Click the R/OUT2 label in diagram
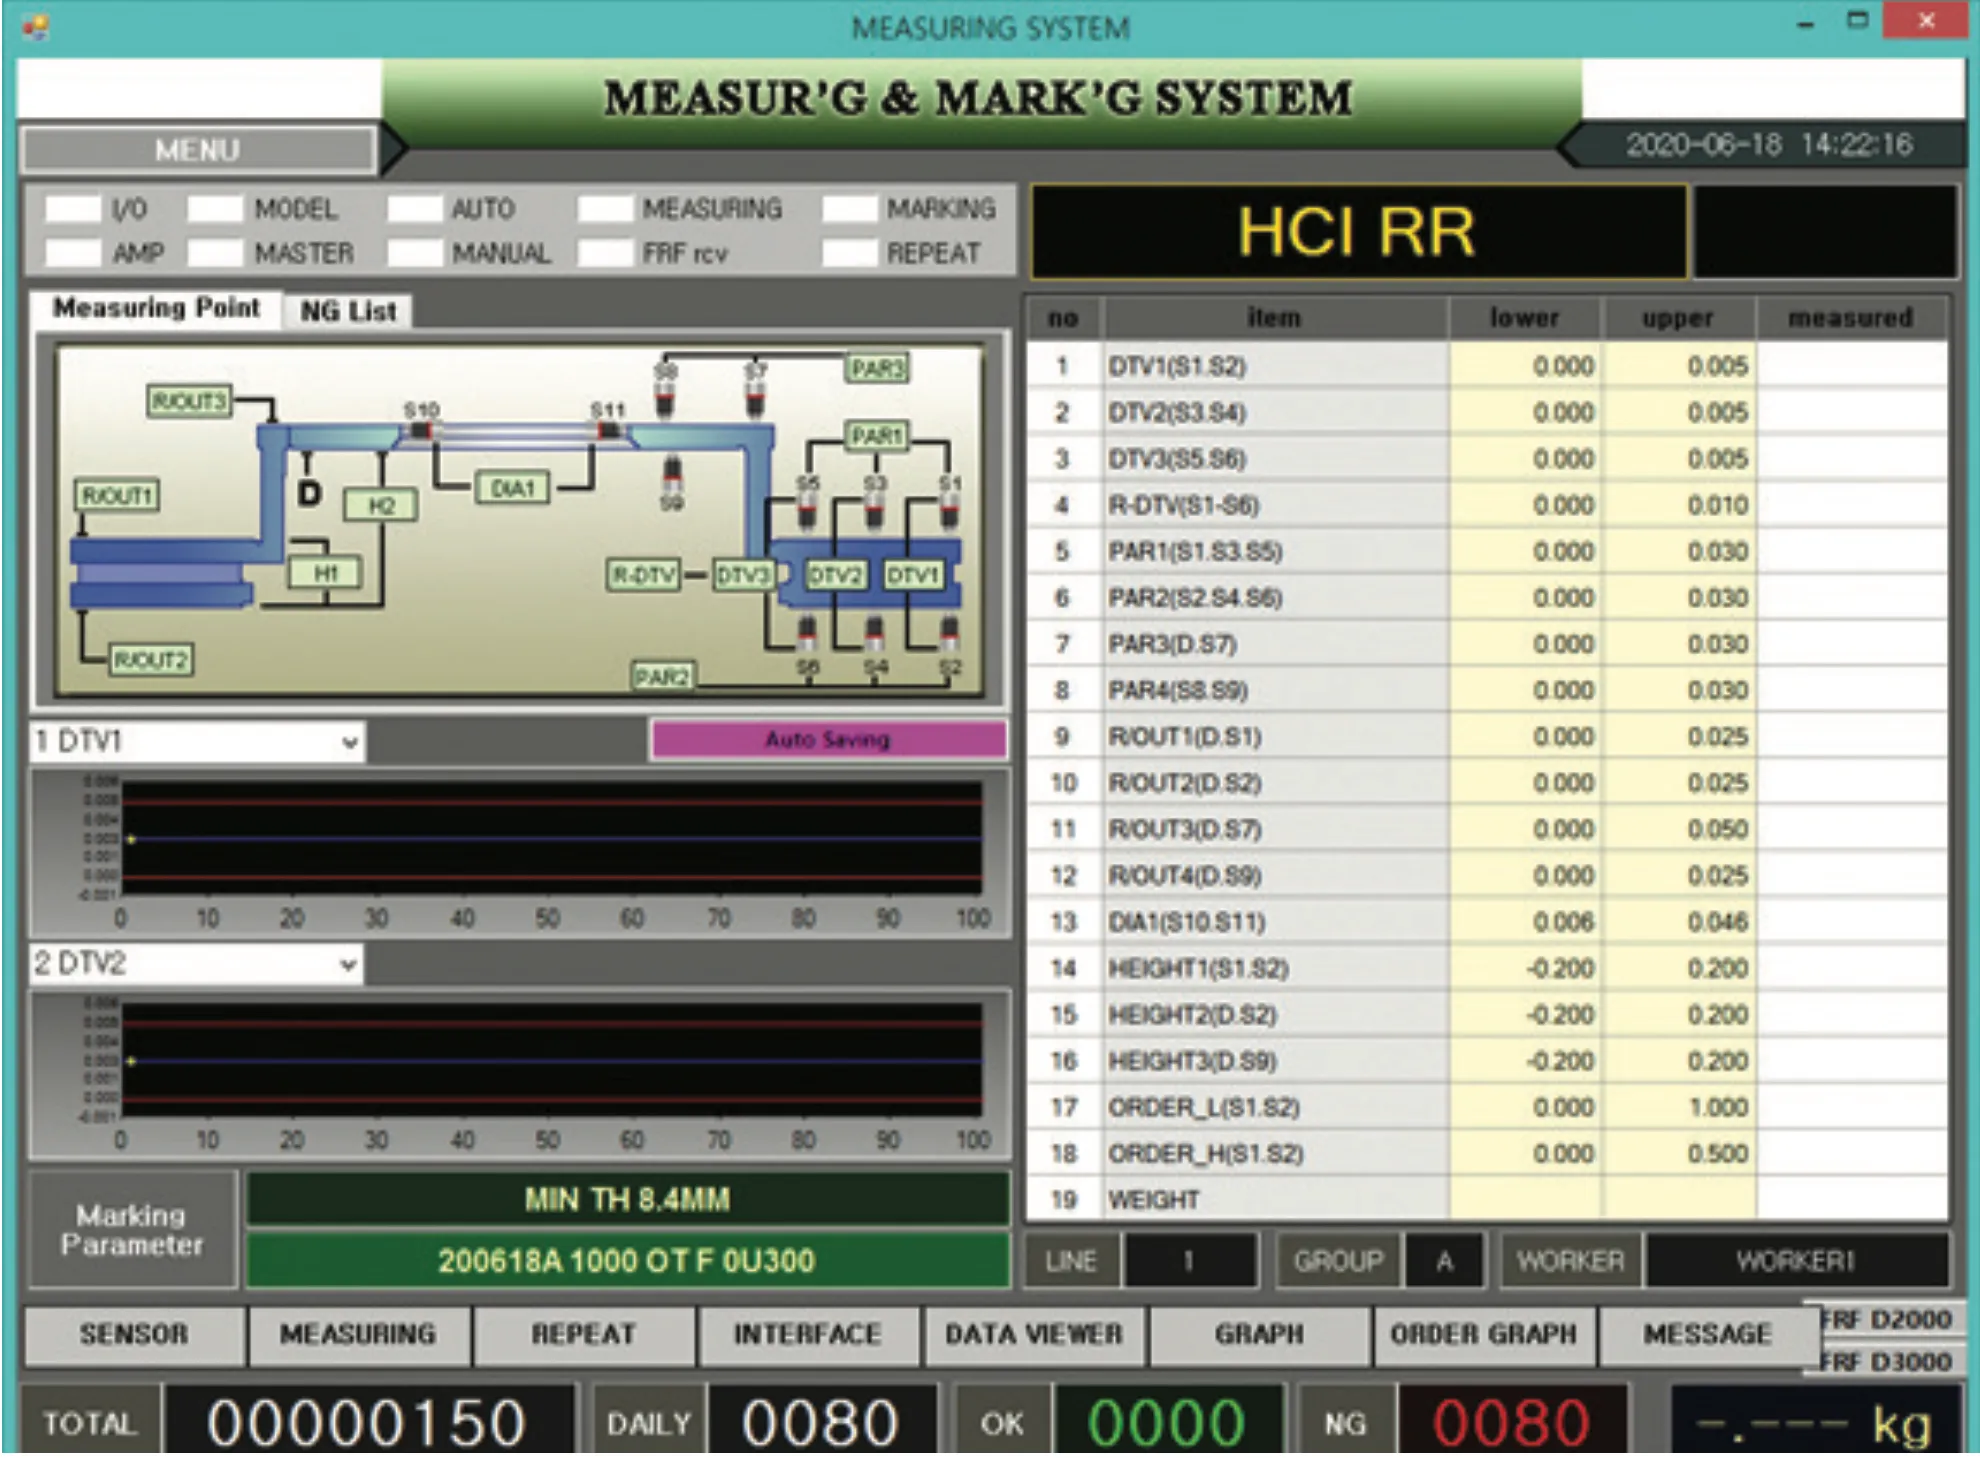The width and height of the screenshot is (1980, 1458). (151, 660)
